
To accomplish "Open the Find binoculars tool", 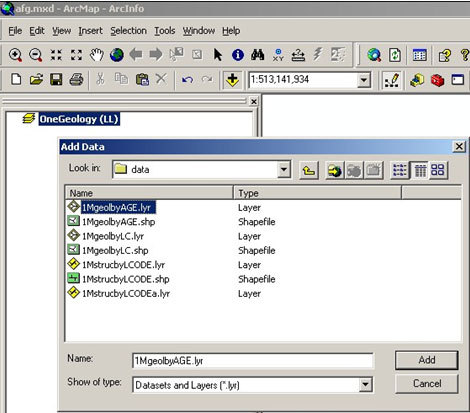I will coord(258,55).
